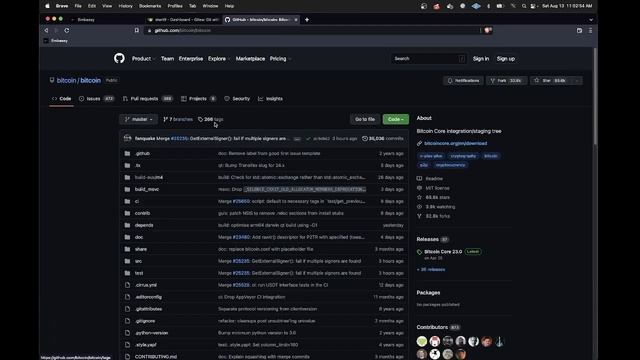
Task: View the 366 tags link
Action: [211, 119]
